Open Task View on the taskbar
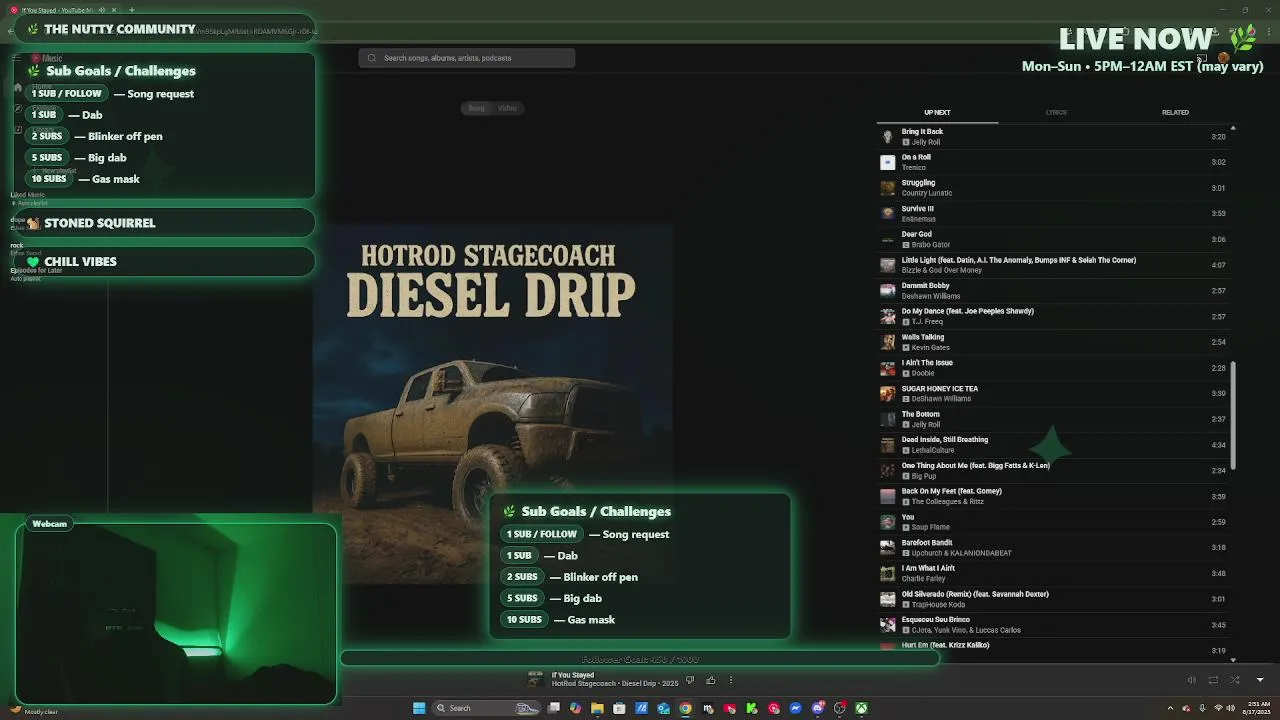The height and width of the screenshot is (720, 1280). (554, 708)
